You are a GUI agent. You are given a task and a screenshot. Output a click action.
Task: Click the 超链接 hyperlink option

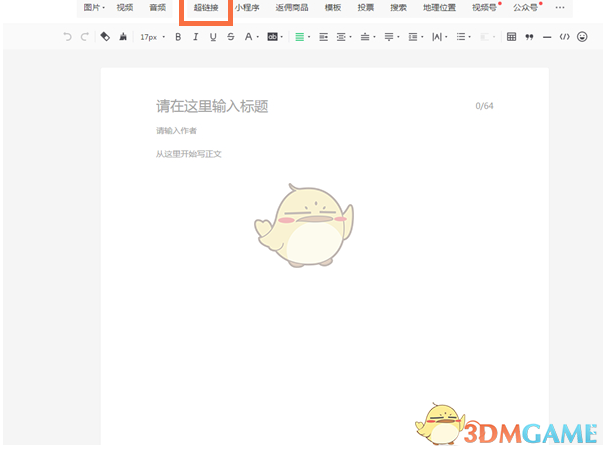[206, 7]
